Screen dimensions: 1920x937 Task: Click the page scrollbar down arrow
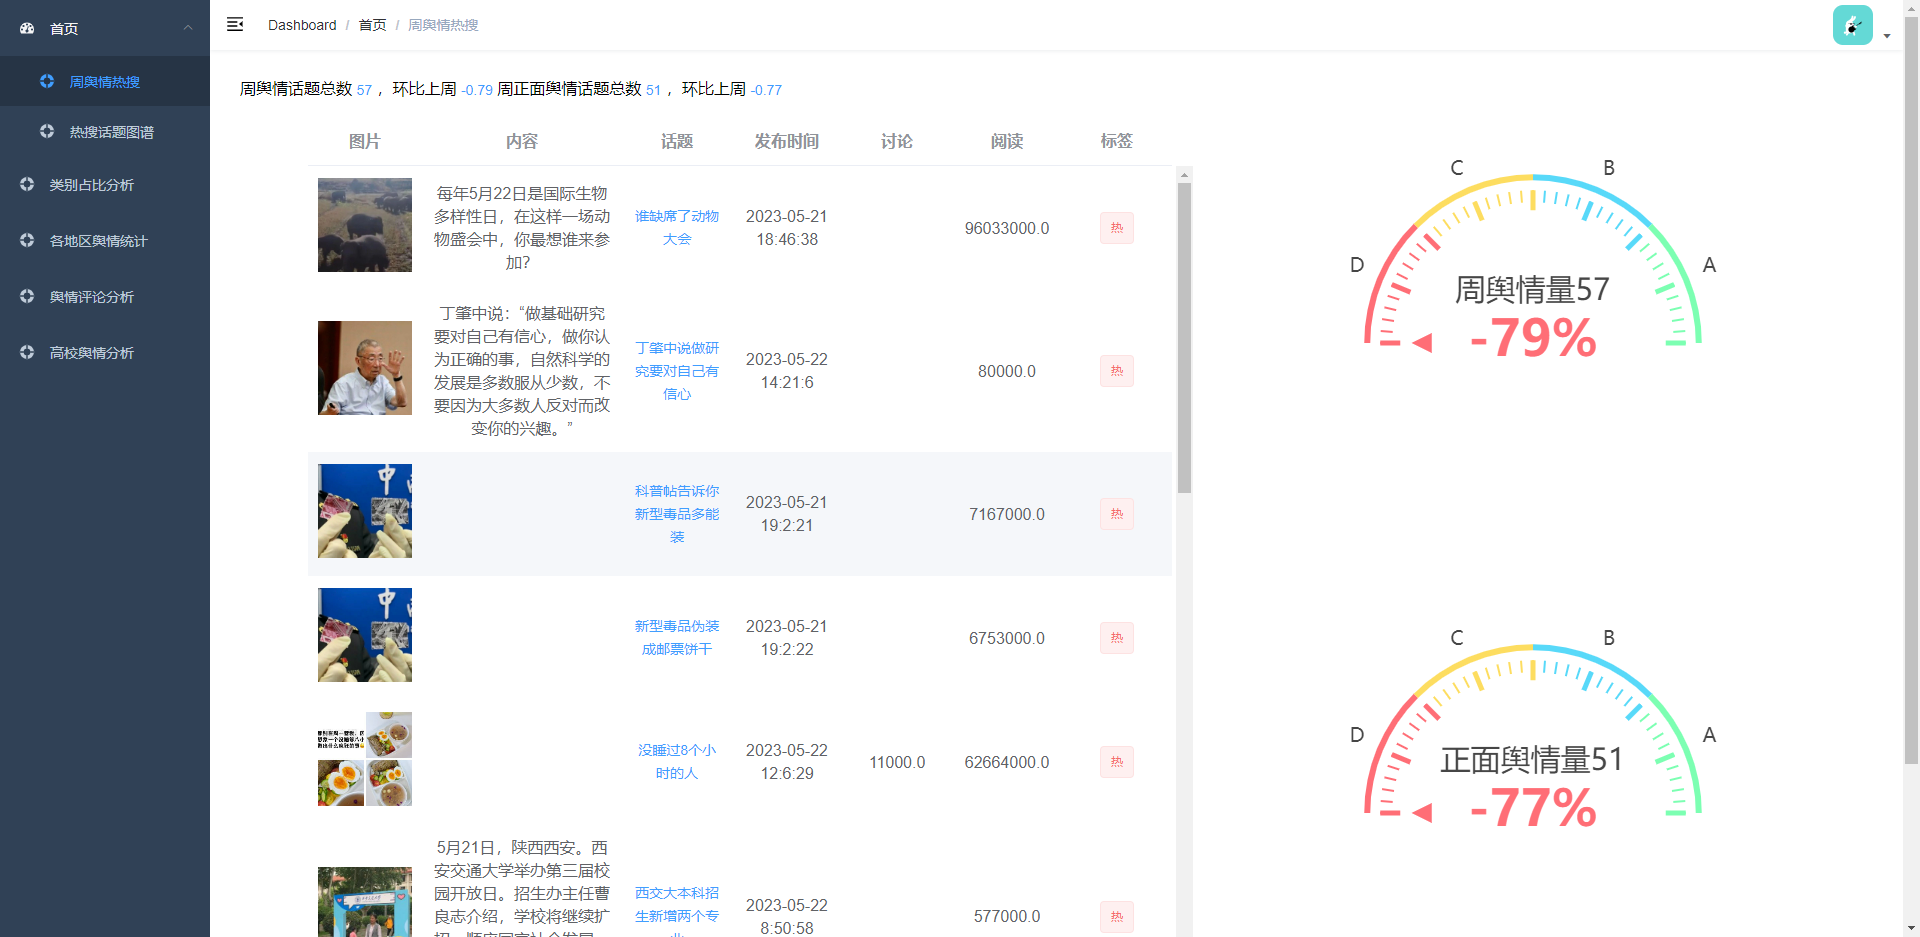[x=1911, y=928]
